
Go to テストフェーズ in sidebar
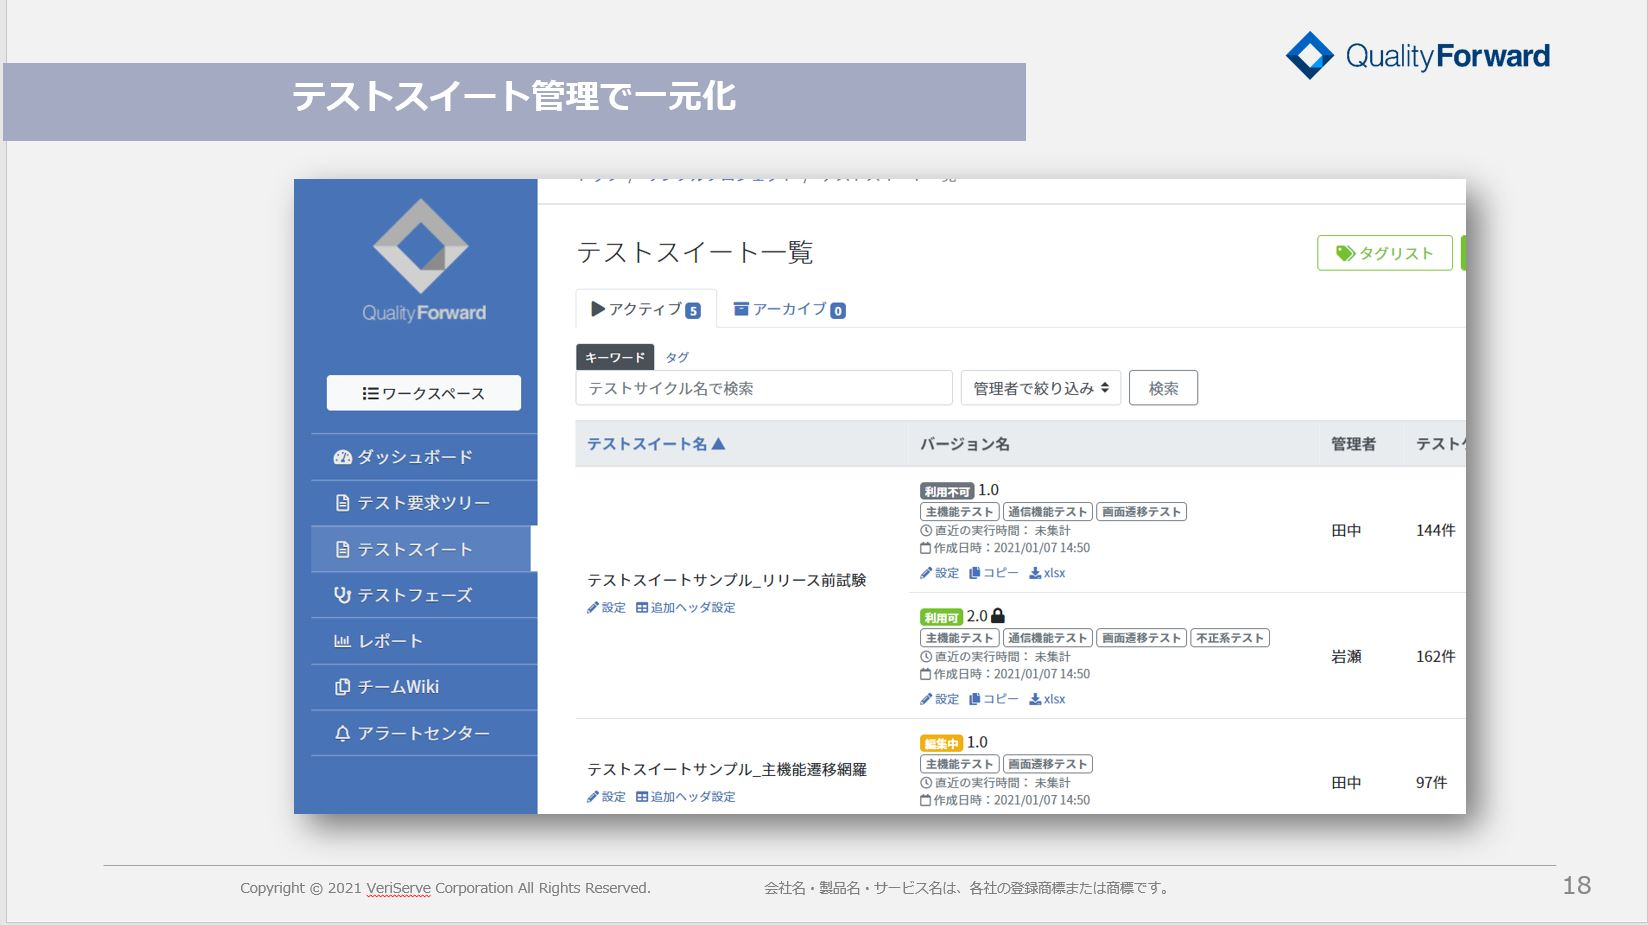[x=424, y=595]
